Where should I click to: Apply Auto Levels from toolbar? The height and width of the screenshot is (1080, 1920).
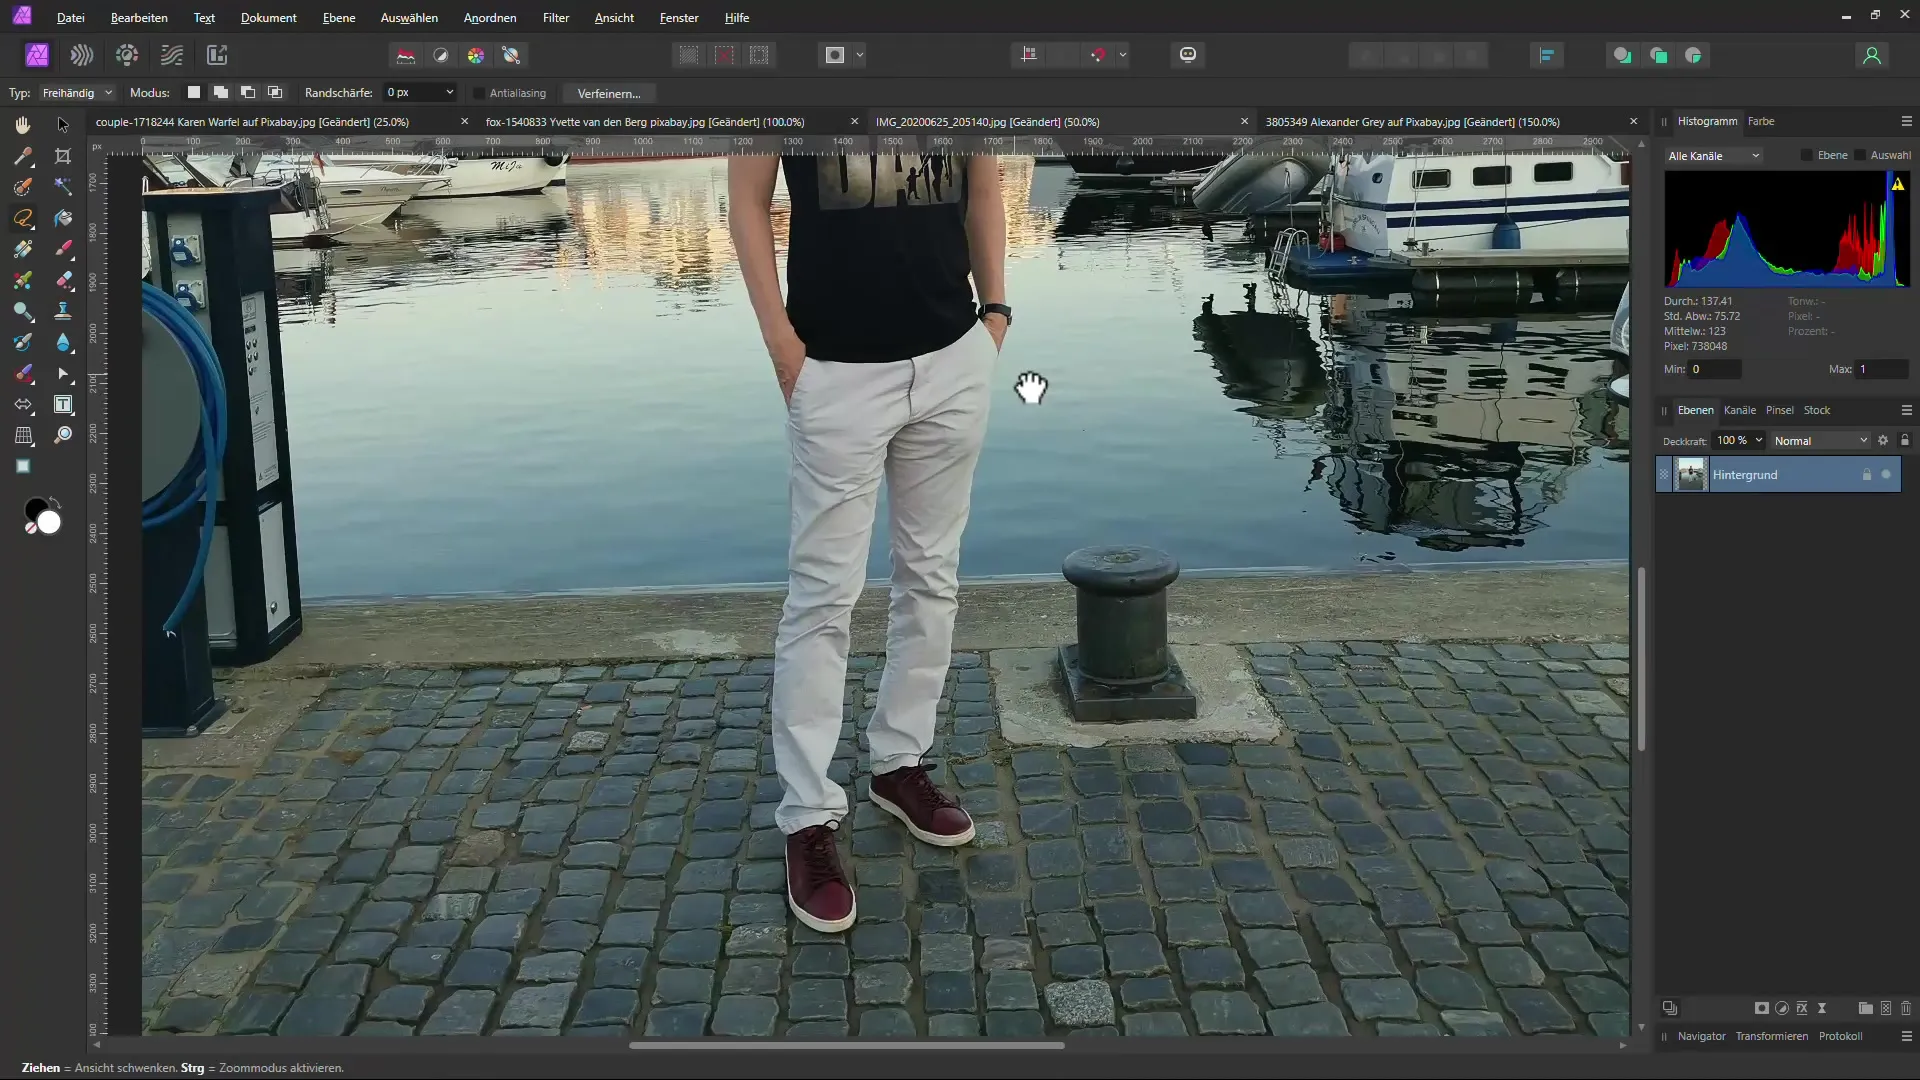tap(406, 55)
